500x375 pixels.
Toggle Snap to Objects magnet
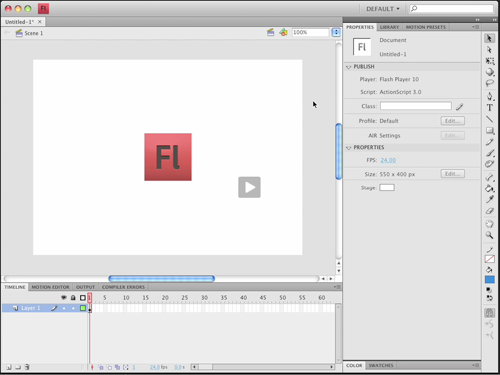[x=489, y=313]
